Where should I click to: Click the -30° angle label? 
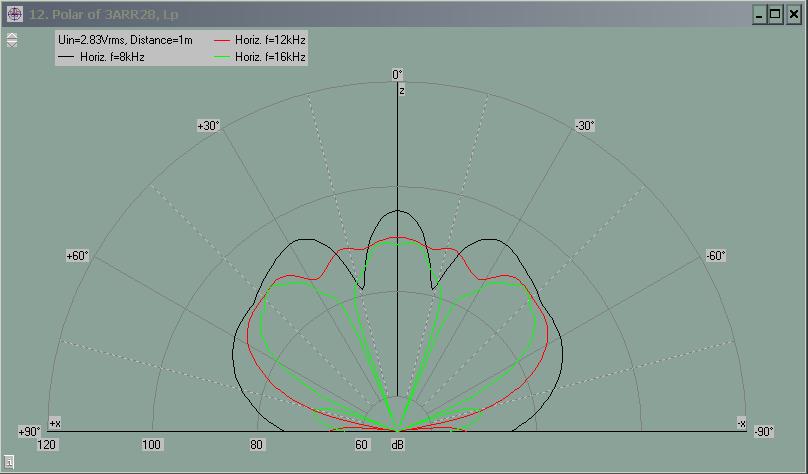[x=585, y=126]
